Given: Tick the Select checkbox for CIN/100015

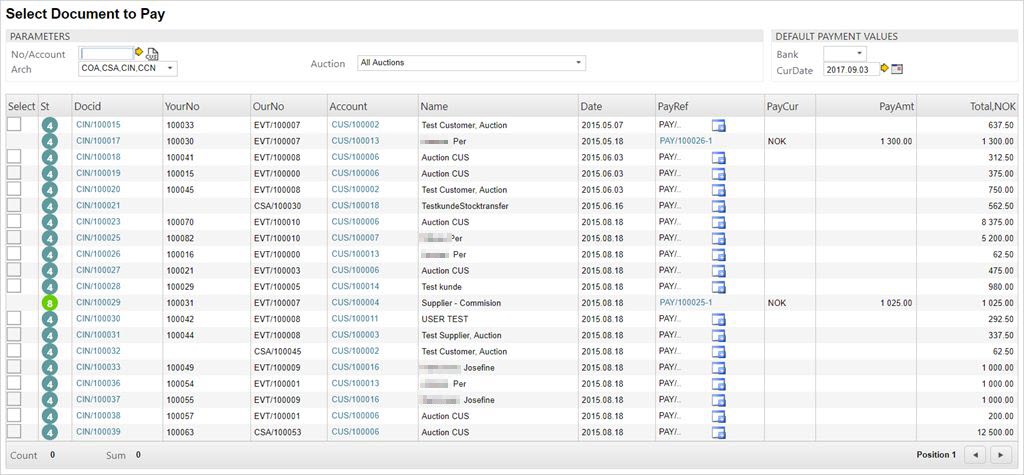Looking at the screenshot, I should 14,124.
